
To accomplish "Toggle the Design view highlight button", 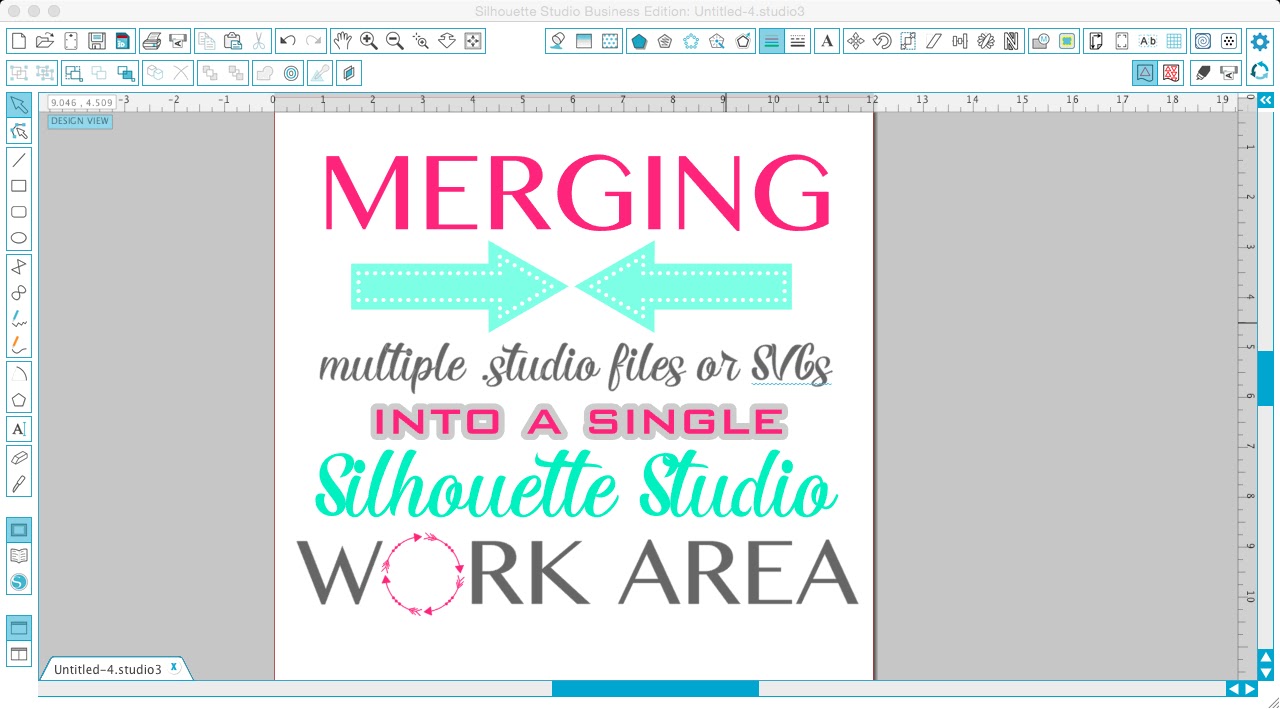I will point(1143,72).
